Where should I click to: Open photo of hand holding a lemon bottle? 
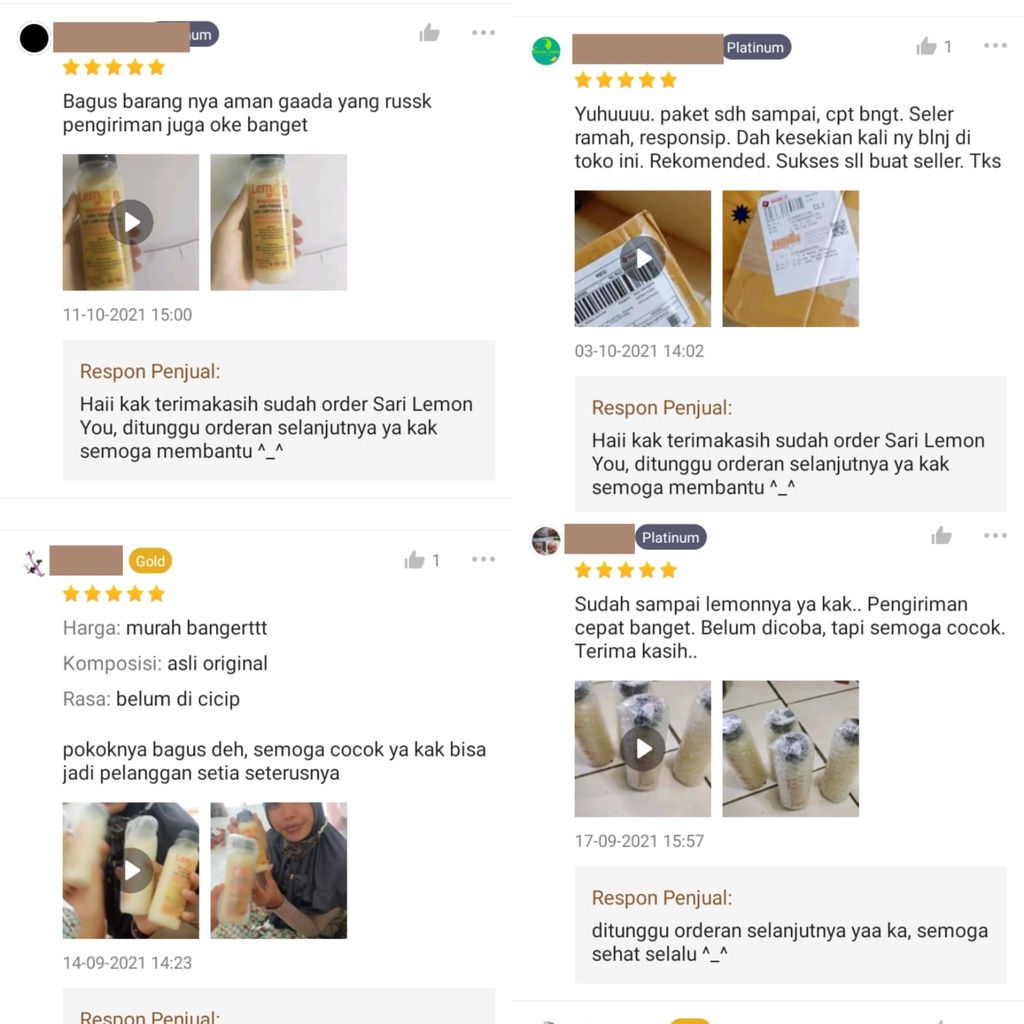[x=279, y=222]
